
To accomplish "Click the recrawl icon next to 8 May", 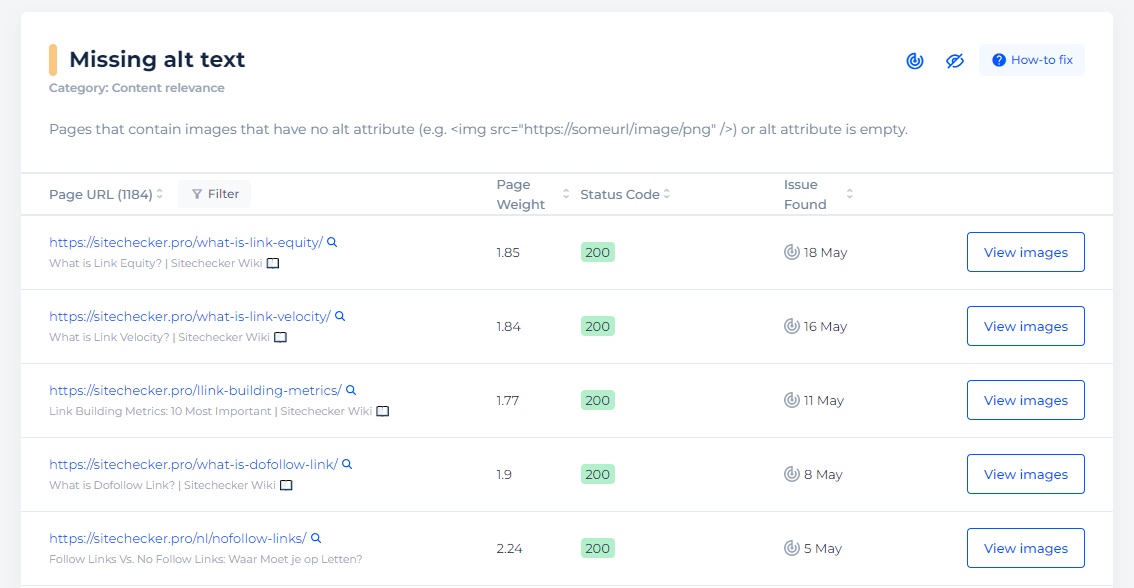I will pyautogui.click(x=792, y=474).
